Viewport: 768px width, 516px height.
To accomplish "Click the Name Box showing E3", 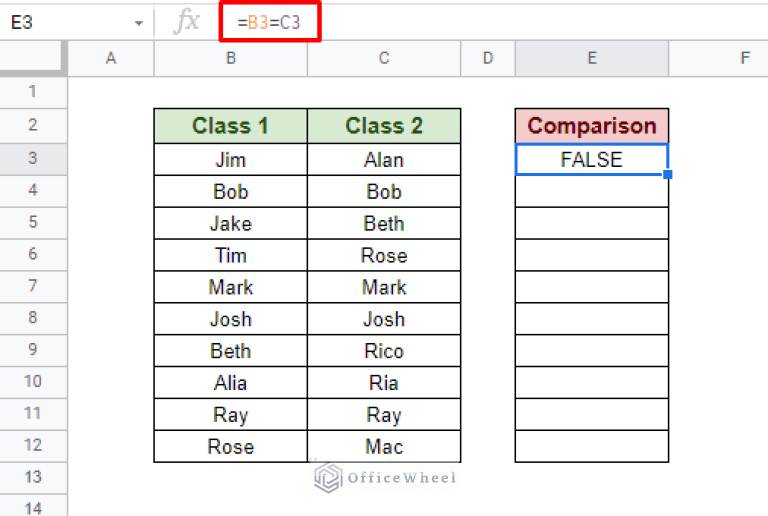I will (60, 22).
